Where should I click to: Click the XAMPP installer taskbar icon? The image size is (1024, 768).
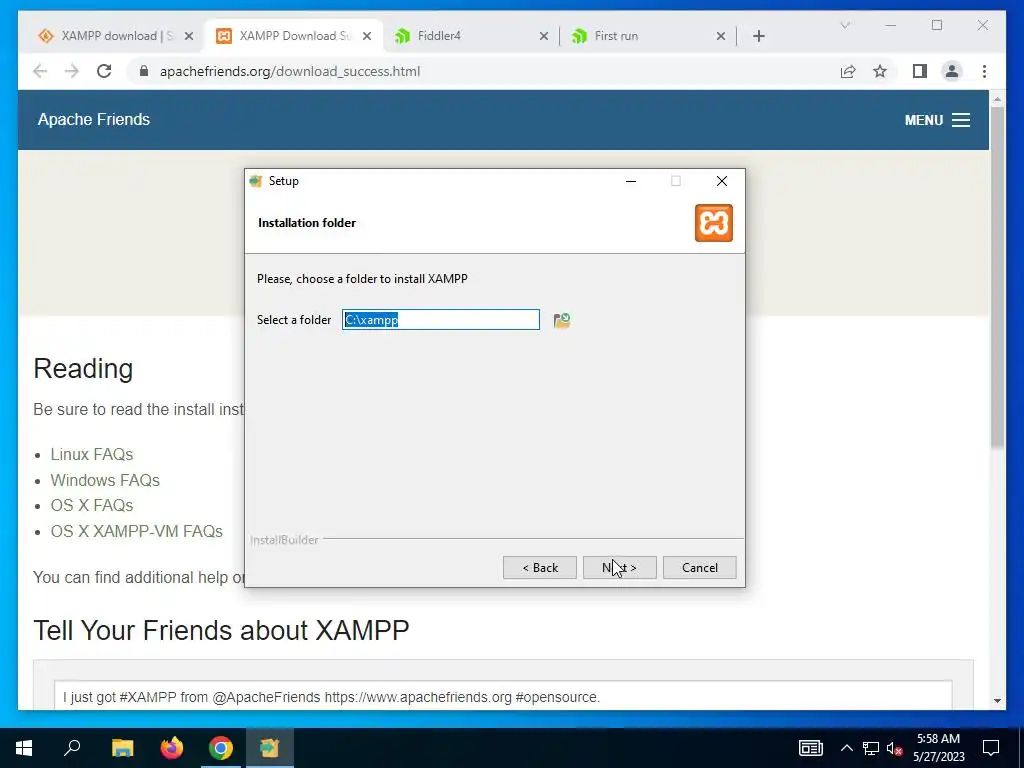pyautogui.click(x=269, y=748)
